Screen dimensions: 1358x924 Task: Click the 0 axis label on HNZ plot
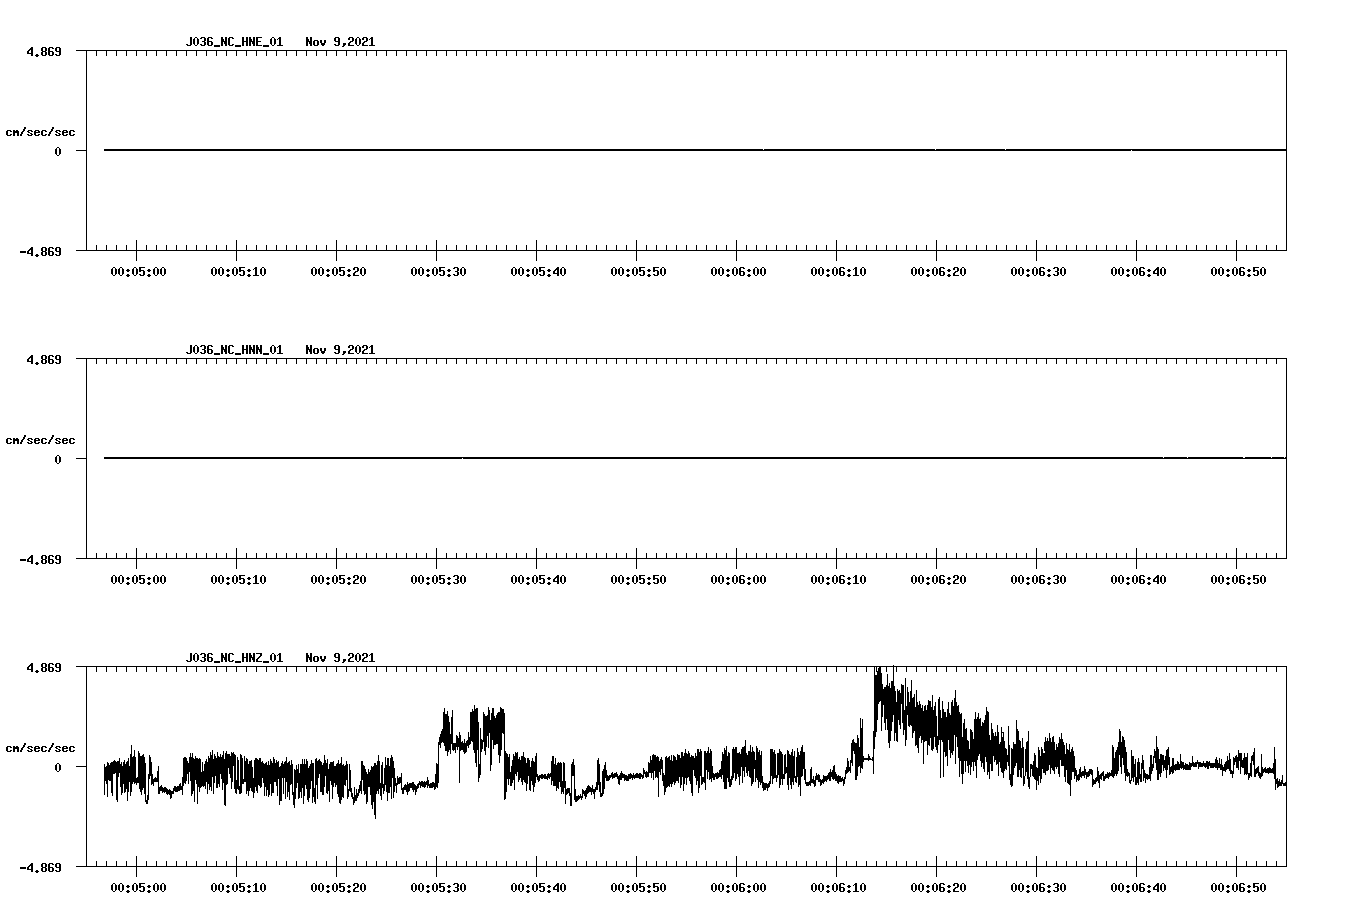[58, 768]
